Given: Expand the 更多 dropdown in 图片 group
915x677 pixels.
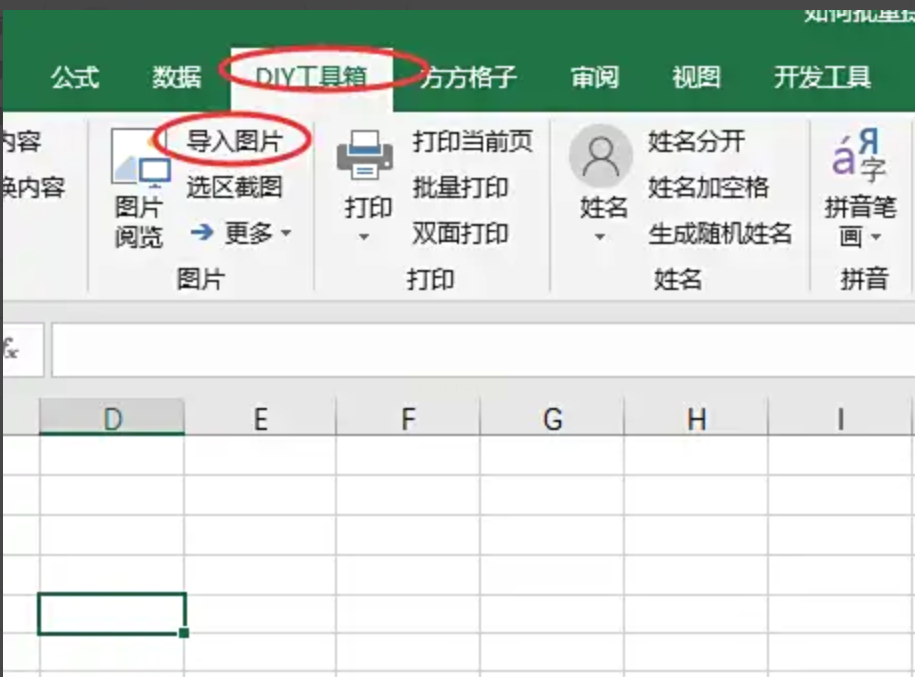Looking at the screenshot, I should click(x=286, y=233).
